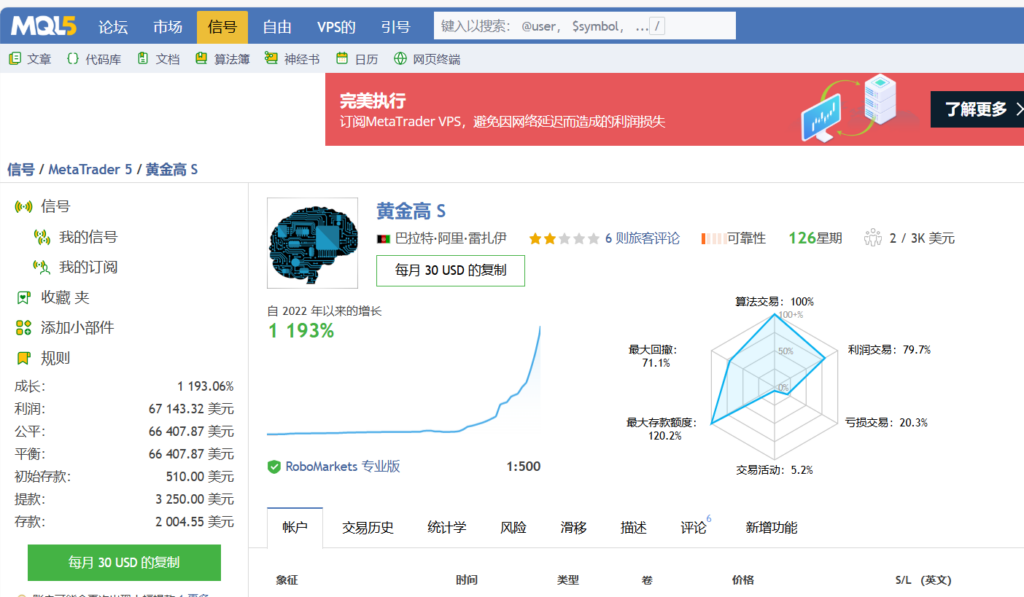Open the 市场 menu item
This screenshot has width=1024, height=597.
click(x=168, y=27)
